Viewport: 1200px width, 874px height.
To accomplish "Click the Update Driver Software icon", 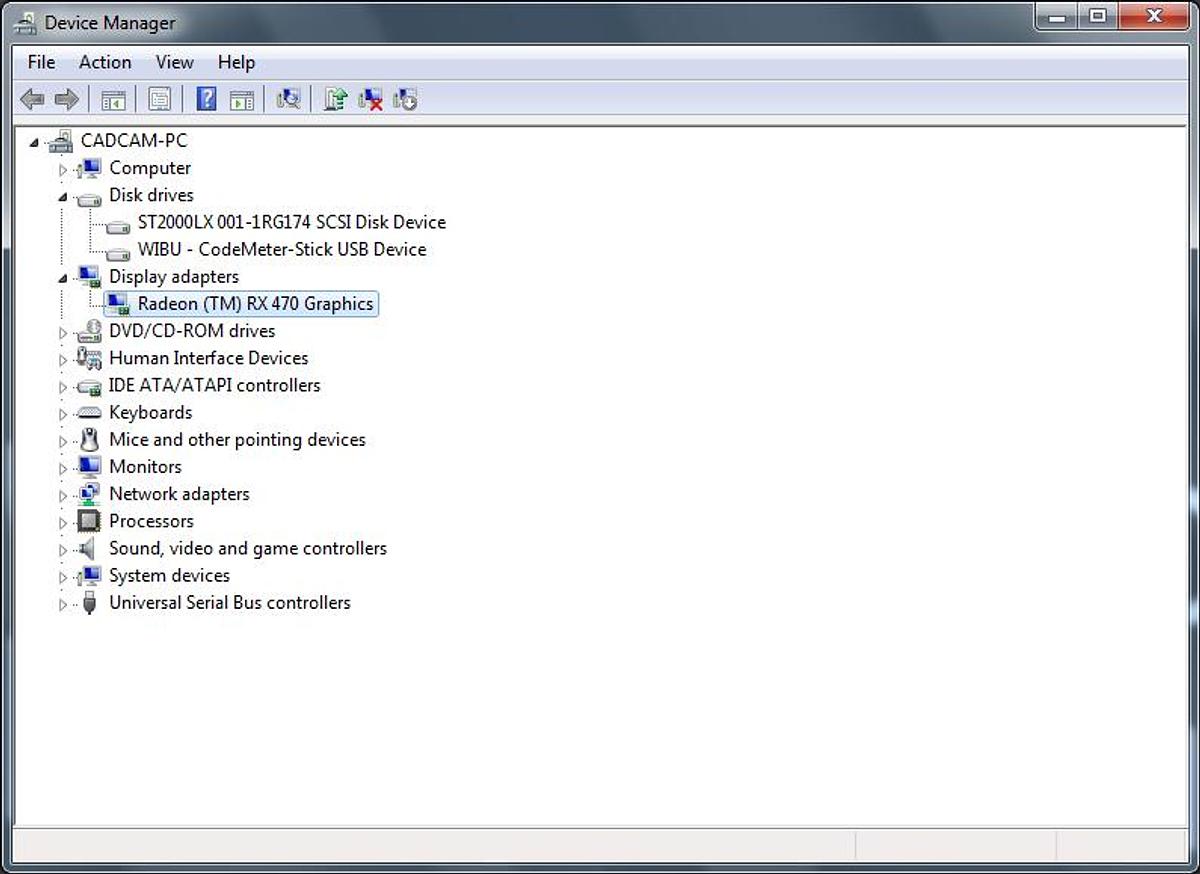I will pyautogui.click(x=335, y=99).
